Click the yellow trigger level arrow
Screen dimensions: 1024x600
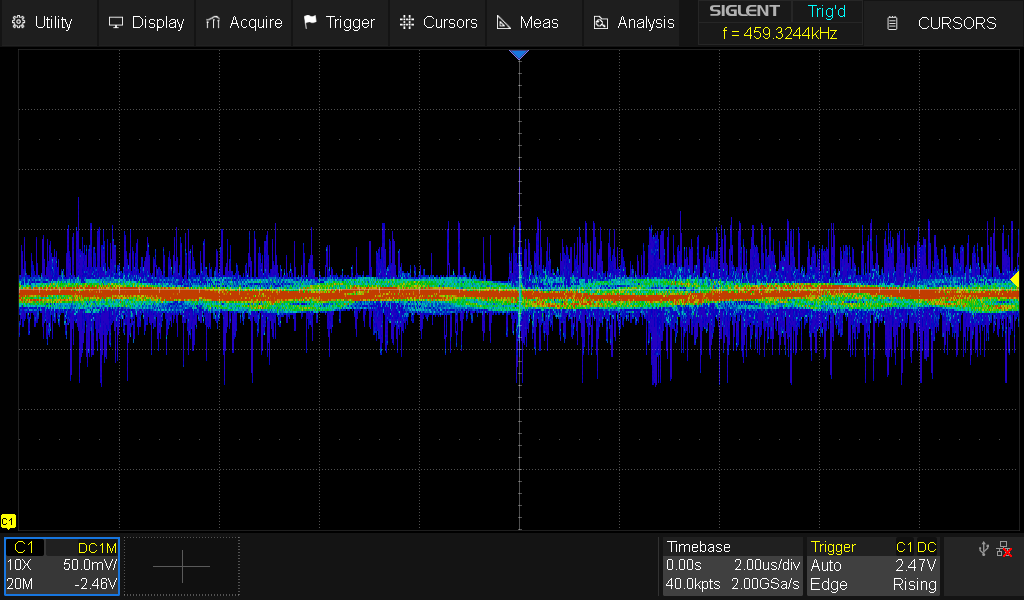pos(1014,278)
